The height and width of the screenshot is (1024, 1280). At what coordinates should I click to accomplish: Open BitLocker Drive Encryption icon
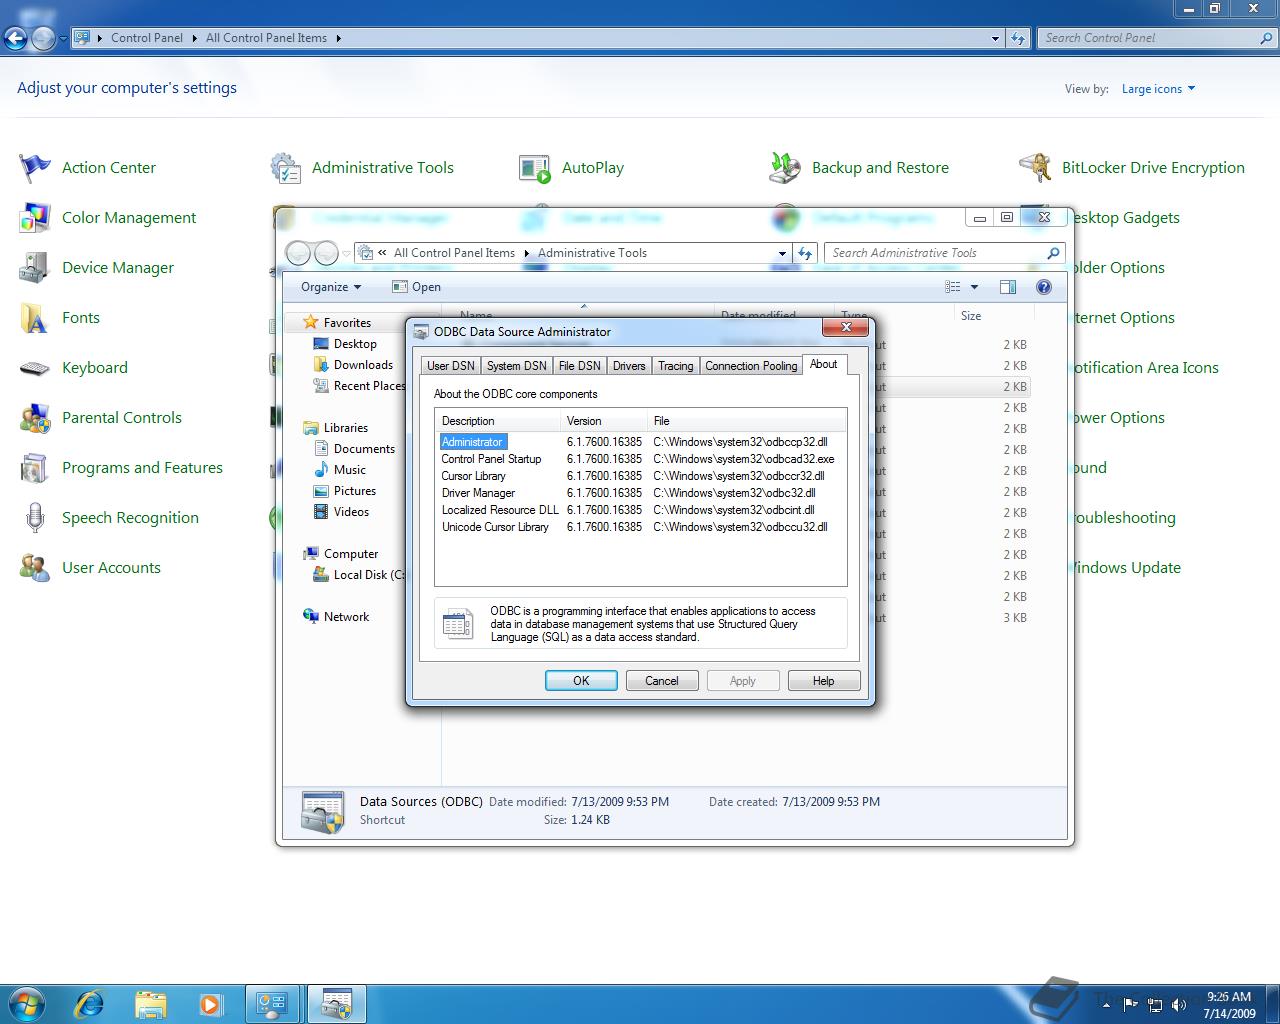coord(1035,168)
